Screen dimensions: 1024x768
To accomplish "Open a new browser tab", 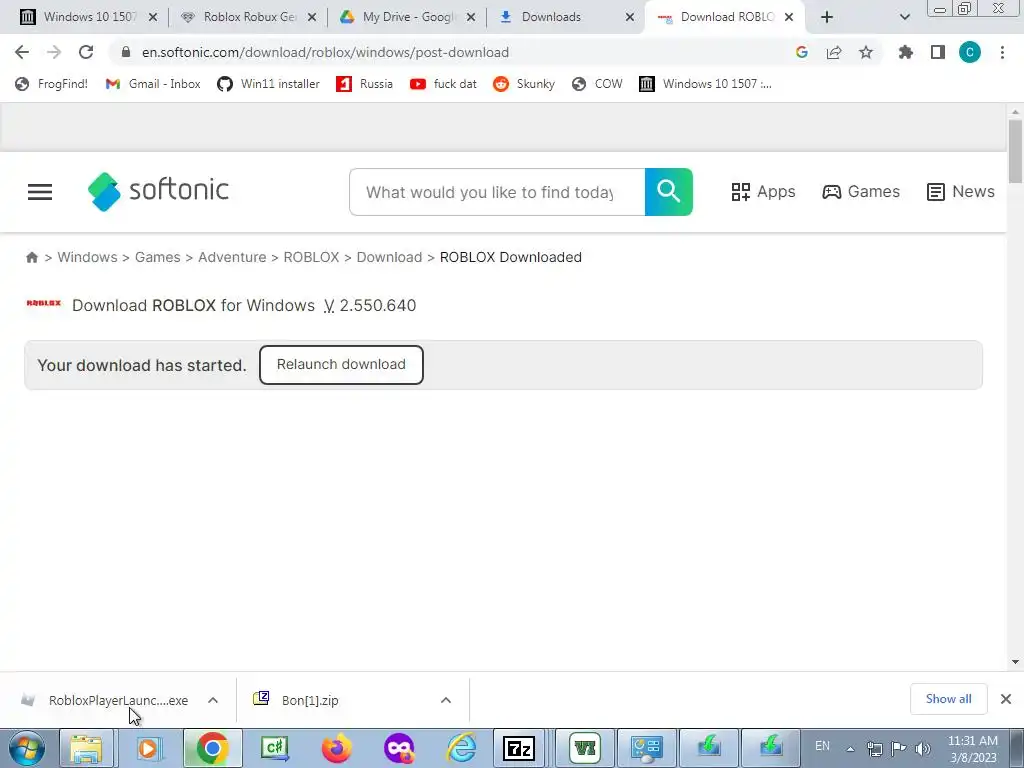I will [x=827, y=17].
